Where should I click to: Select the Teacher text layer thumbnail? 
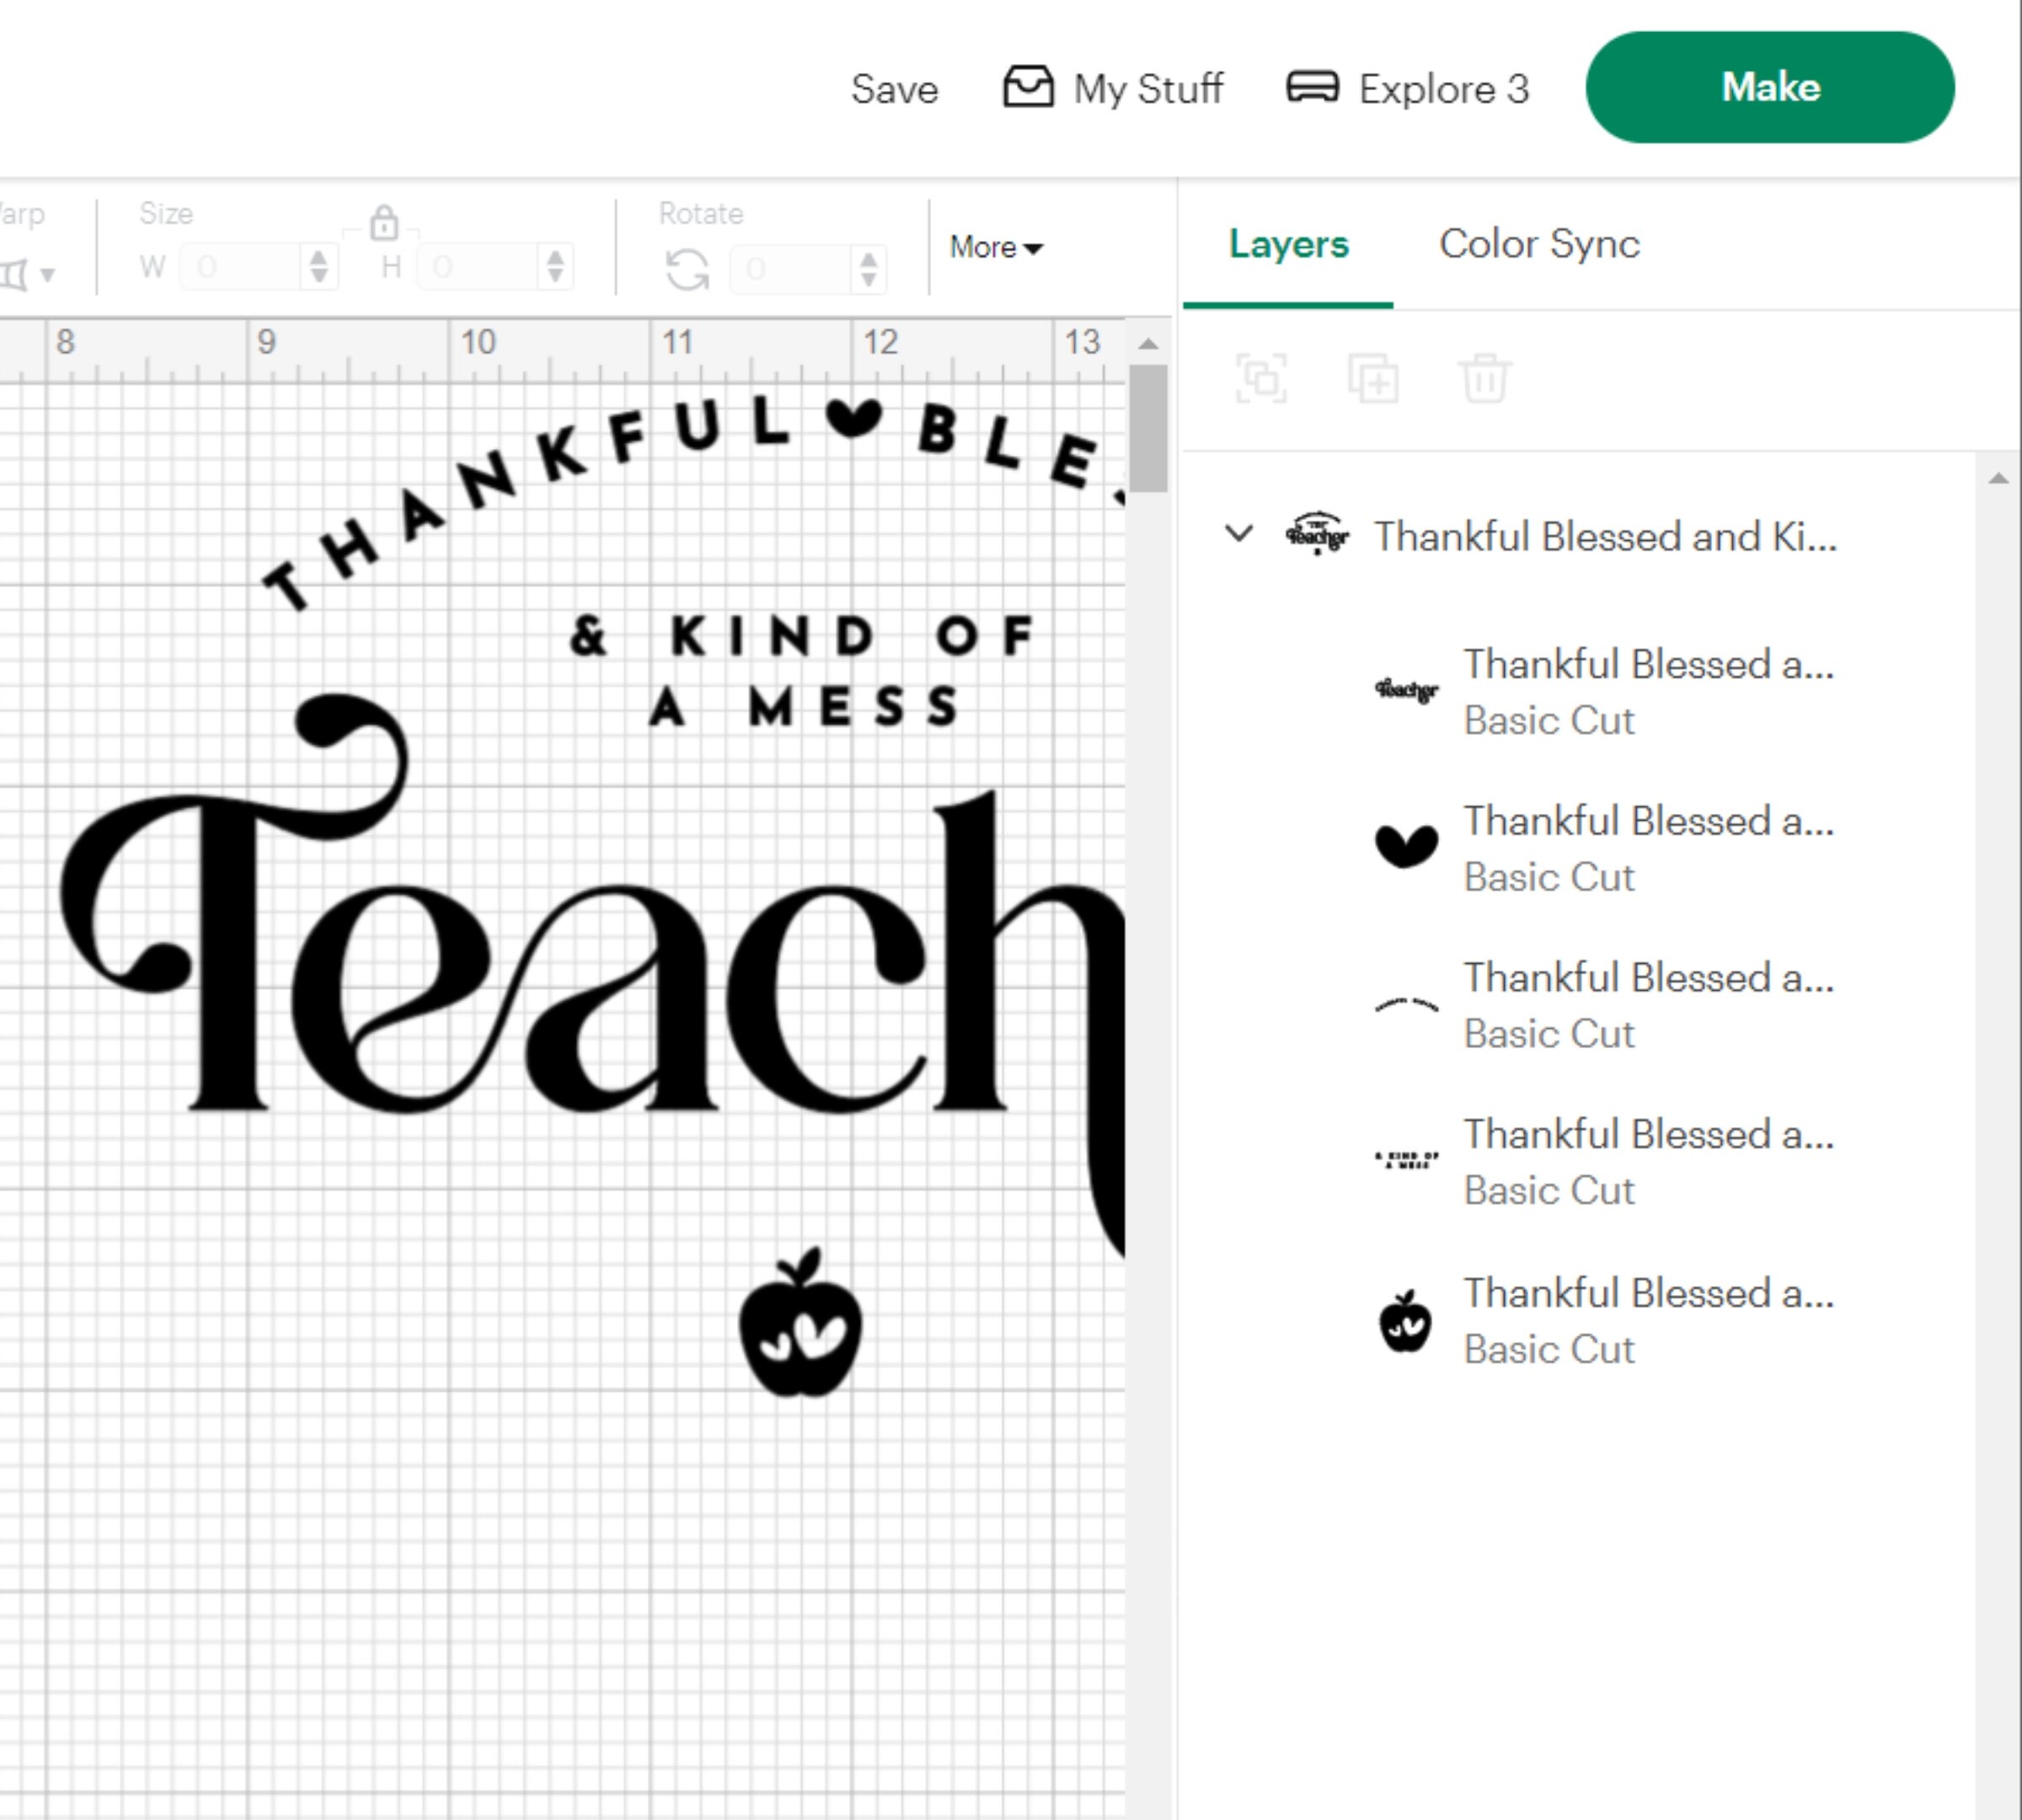coord(1409,688)
